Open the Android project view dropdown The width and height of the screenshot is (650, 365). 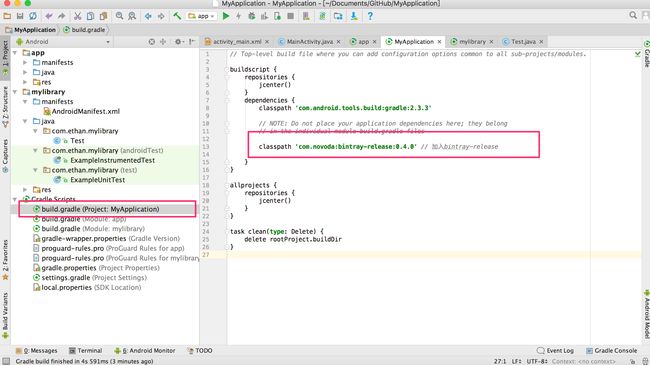63,41
